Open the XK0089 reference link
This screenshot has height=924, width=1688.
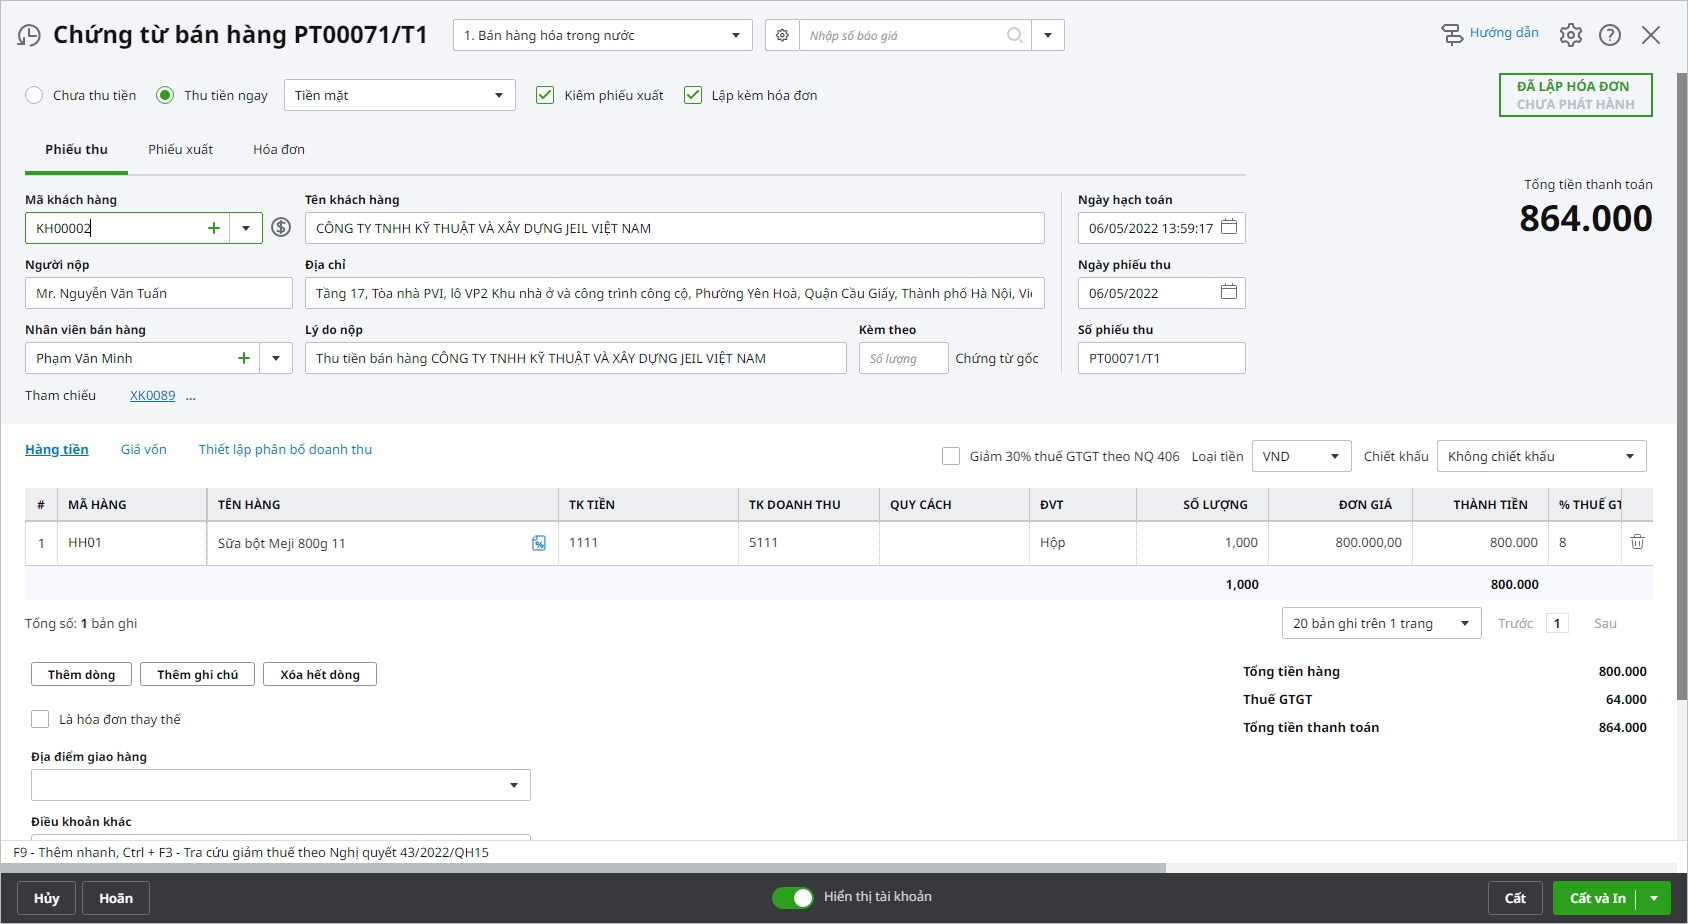(x=152, y=396)
